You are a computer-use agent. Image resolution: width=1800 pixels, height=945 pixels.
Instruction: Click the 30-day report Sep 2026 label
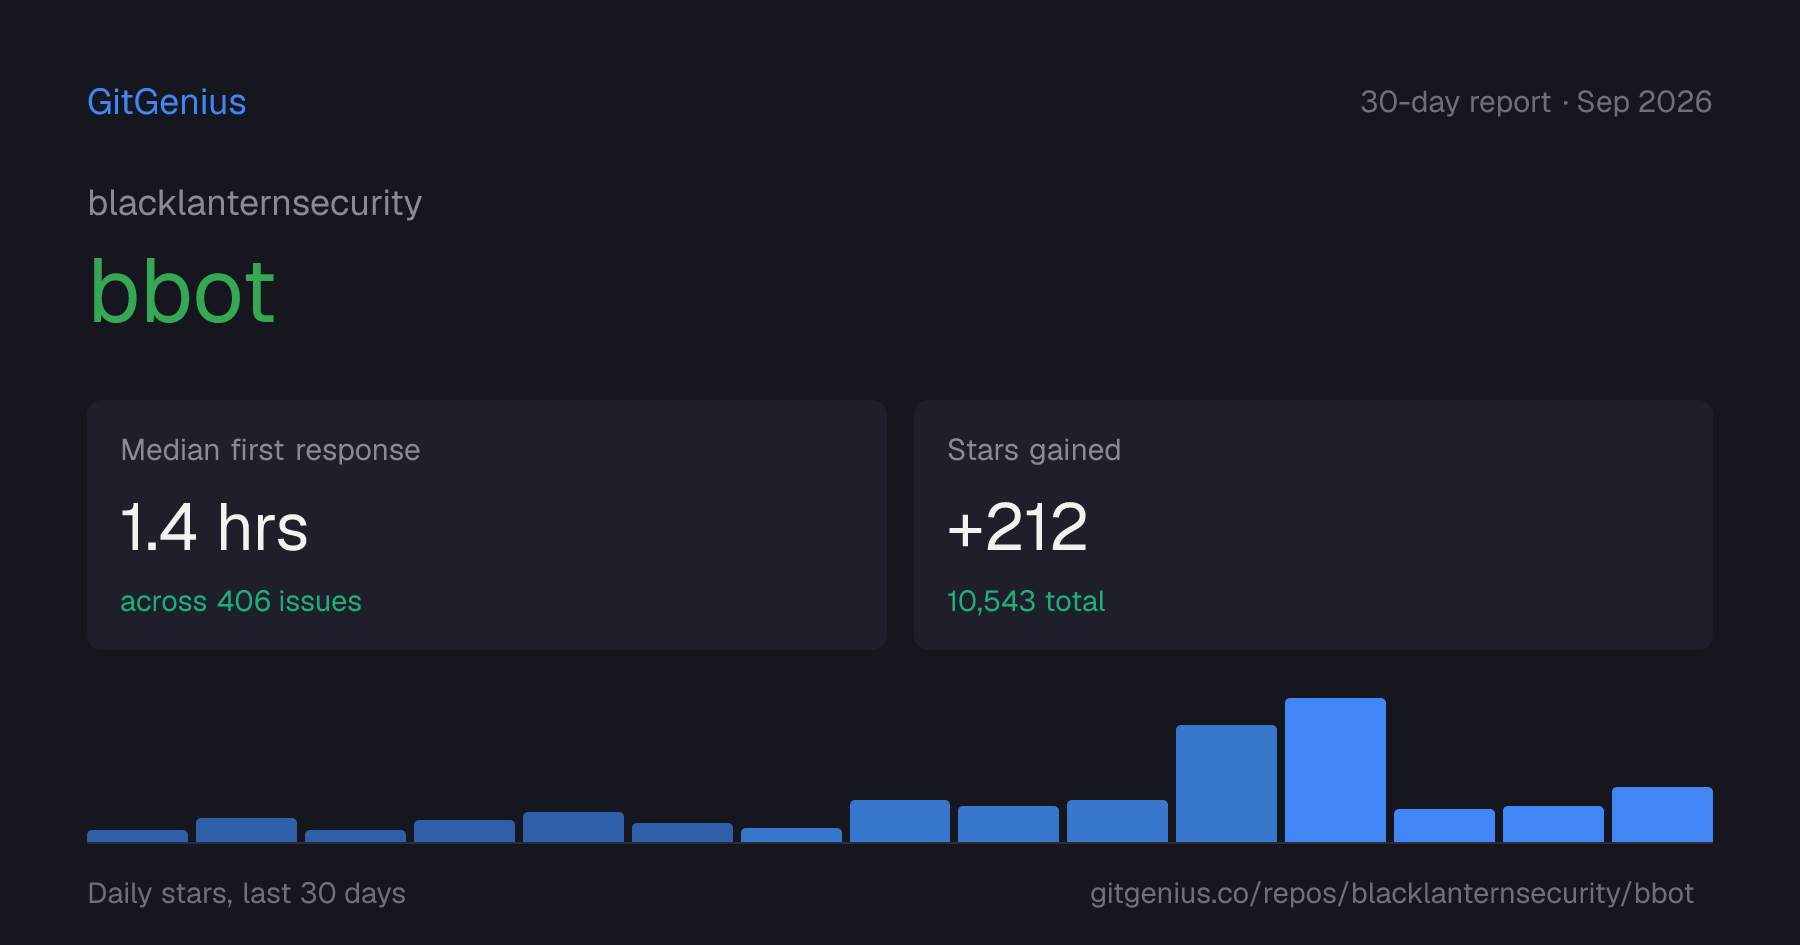point(1536,102)
